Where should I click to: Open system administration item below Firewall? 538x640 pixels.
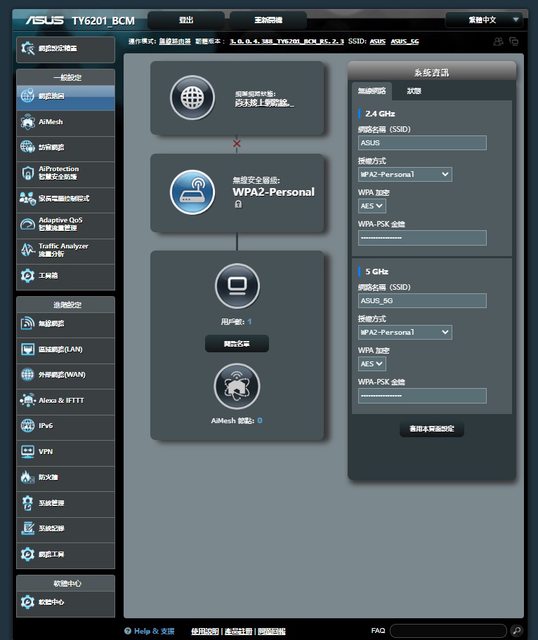tap(65, 503)
